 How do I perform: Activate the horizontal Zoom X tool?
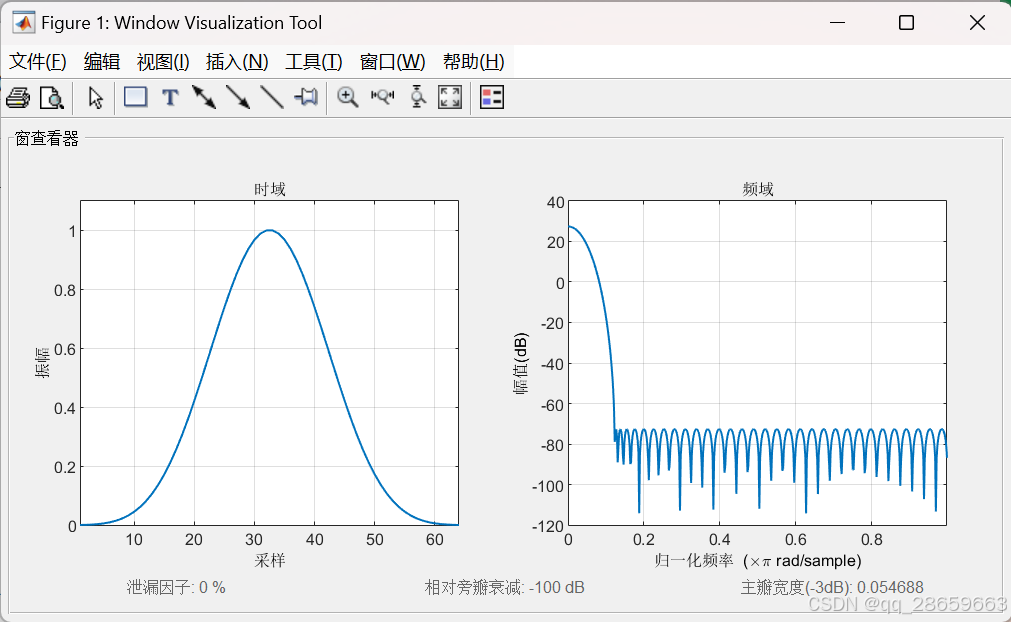[x=382, y=97]
